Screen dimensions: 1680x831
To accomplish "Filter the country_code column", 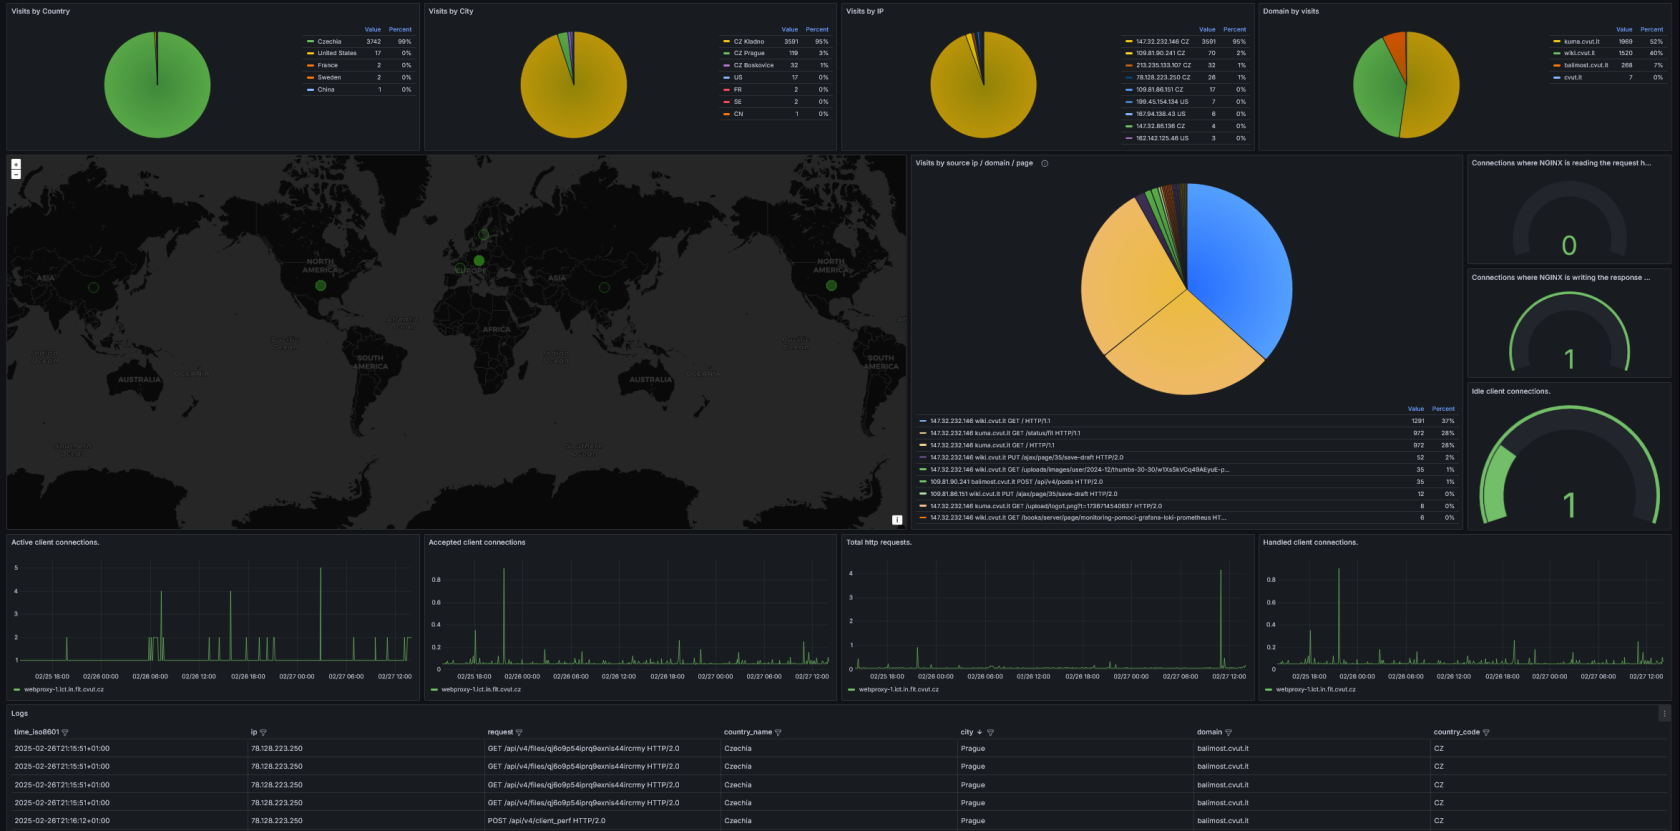I will pos(1486,733).
